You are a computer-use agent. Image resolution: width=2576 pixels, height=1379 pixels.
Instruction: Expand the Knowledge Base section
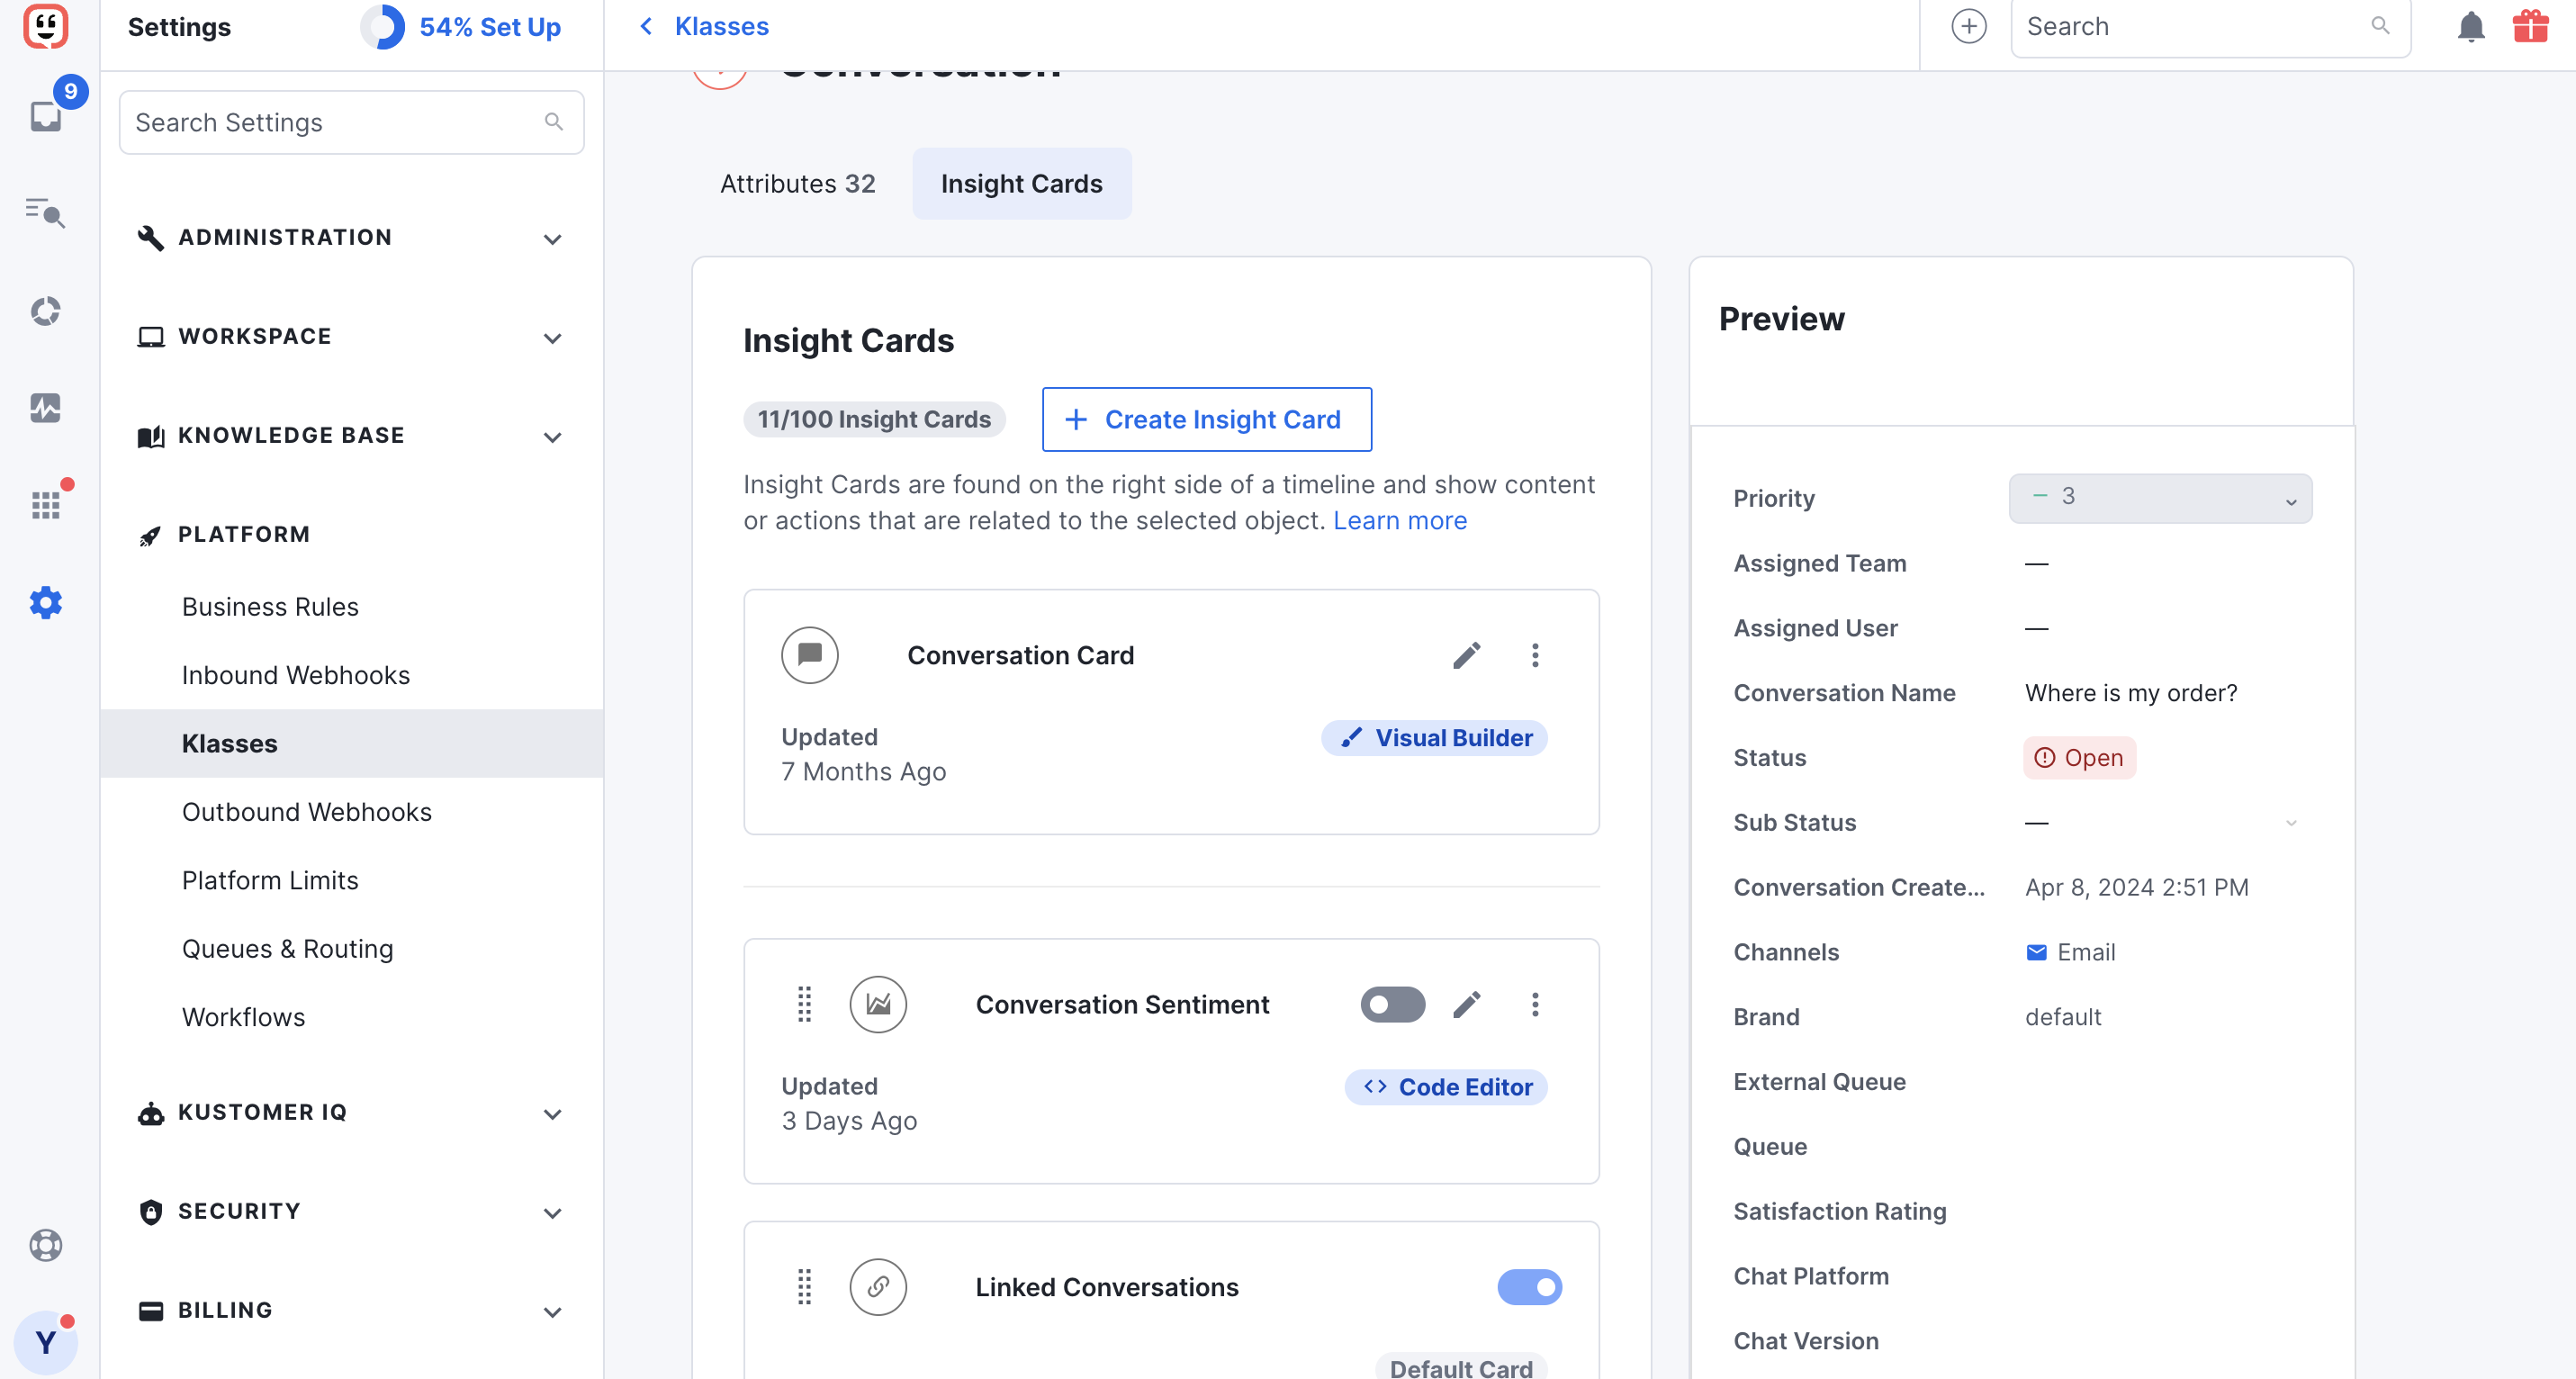[351, 435]
